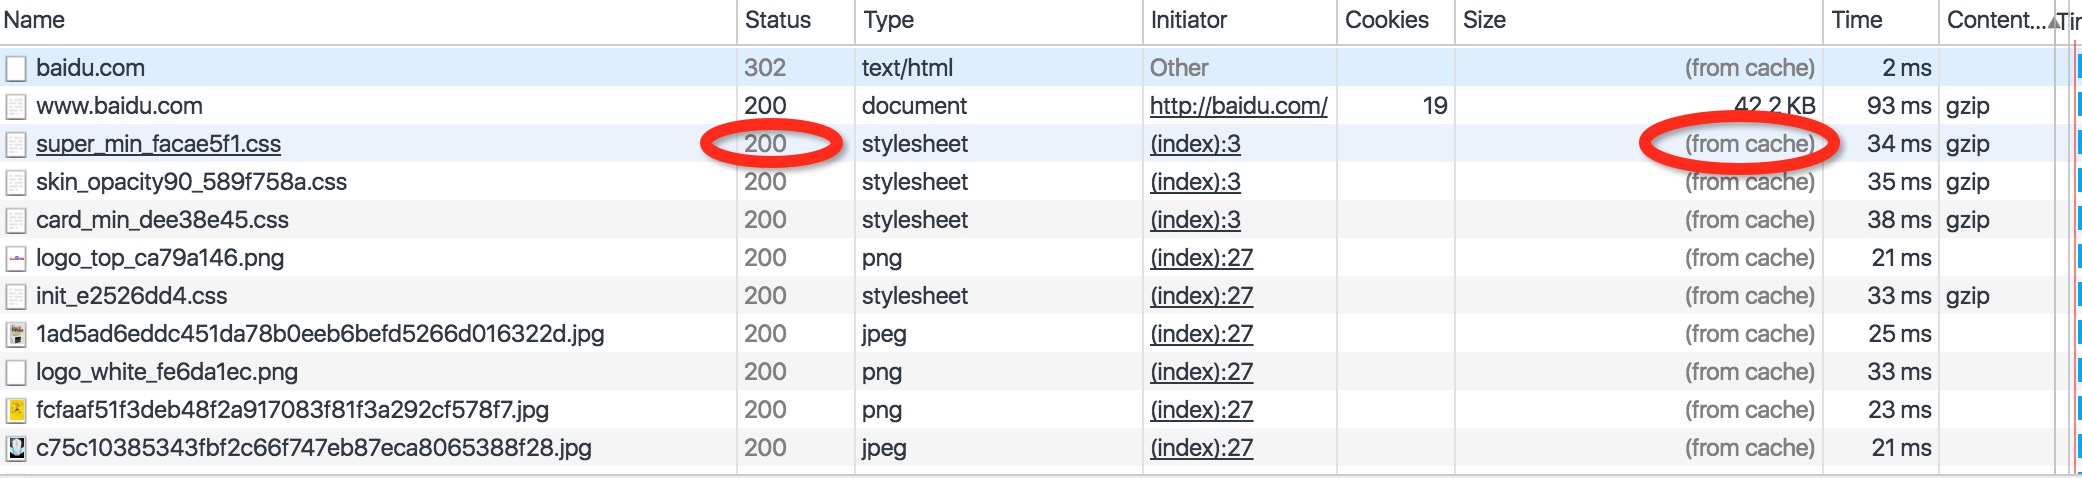The height and width of the screenshot is (478, 2082).
Task: Click the 1ad5ad6eddc451da78b0eeb6befd5266d016322d.jpg thumbnail icon
Action: [x=16, y=334]
